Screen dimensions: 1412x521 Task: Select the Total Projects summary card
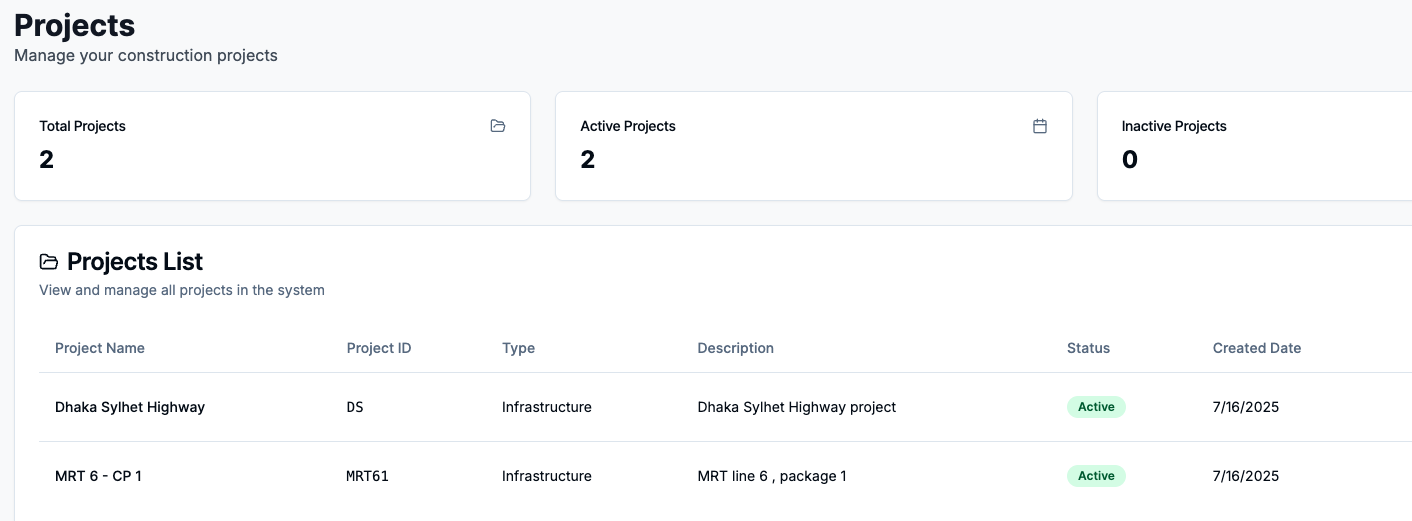pos(272,146)
